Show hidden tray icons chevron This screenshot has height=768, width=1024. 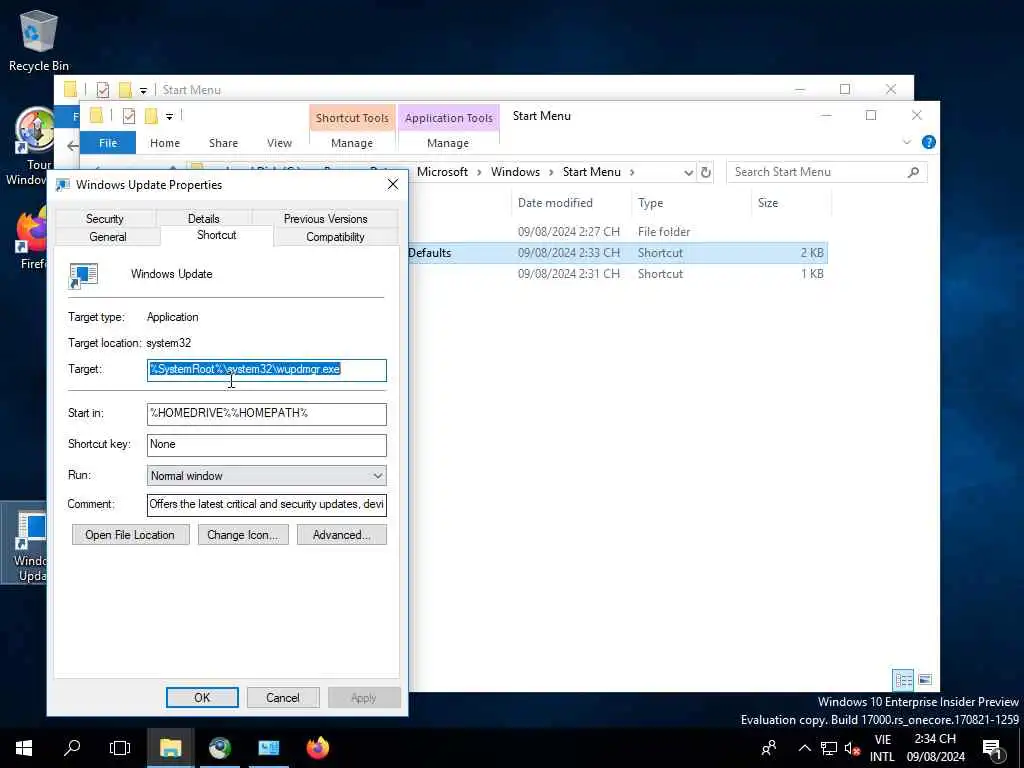point(805,748)
